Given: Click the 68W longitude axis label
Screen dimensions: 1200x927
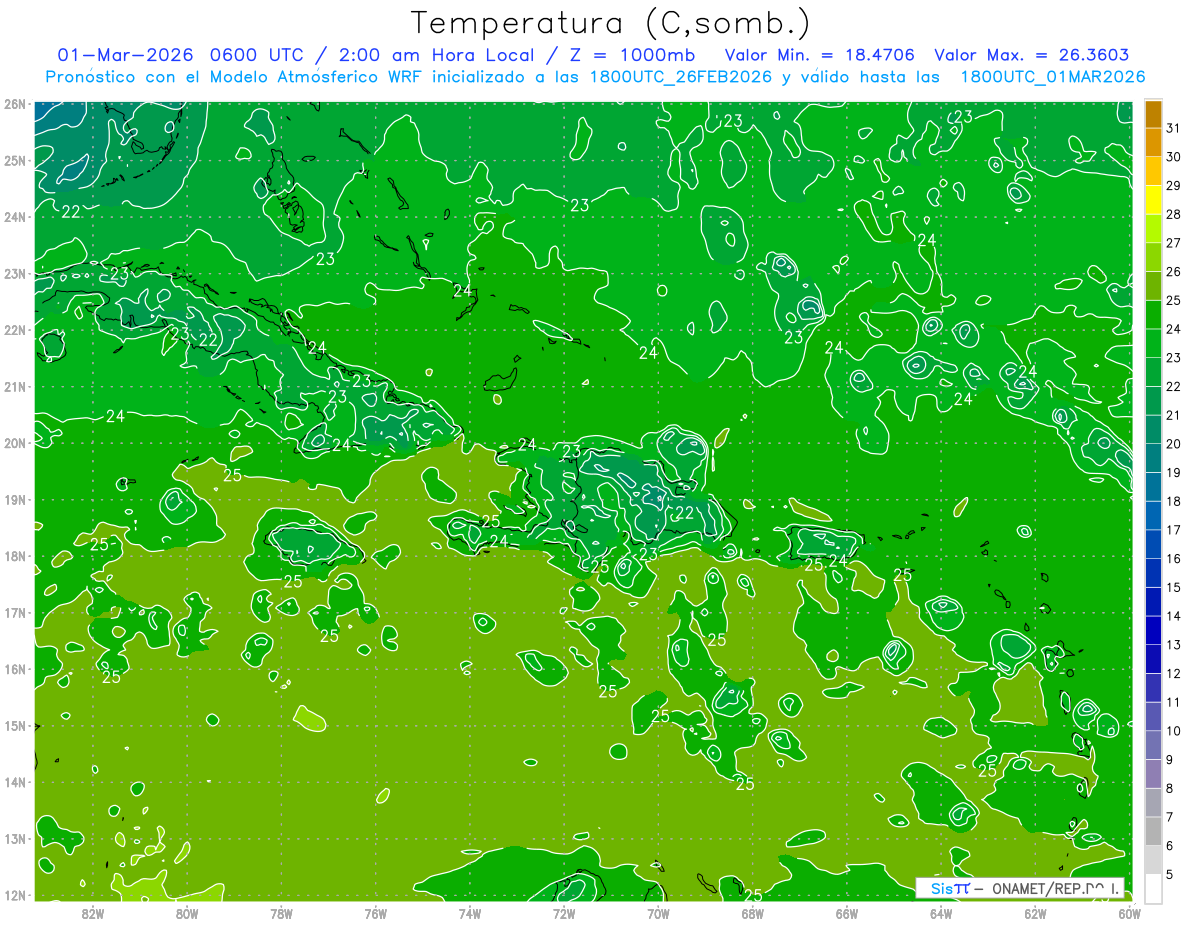Looking at the screenshot, I should point(752,913).
